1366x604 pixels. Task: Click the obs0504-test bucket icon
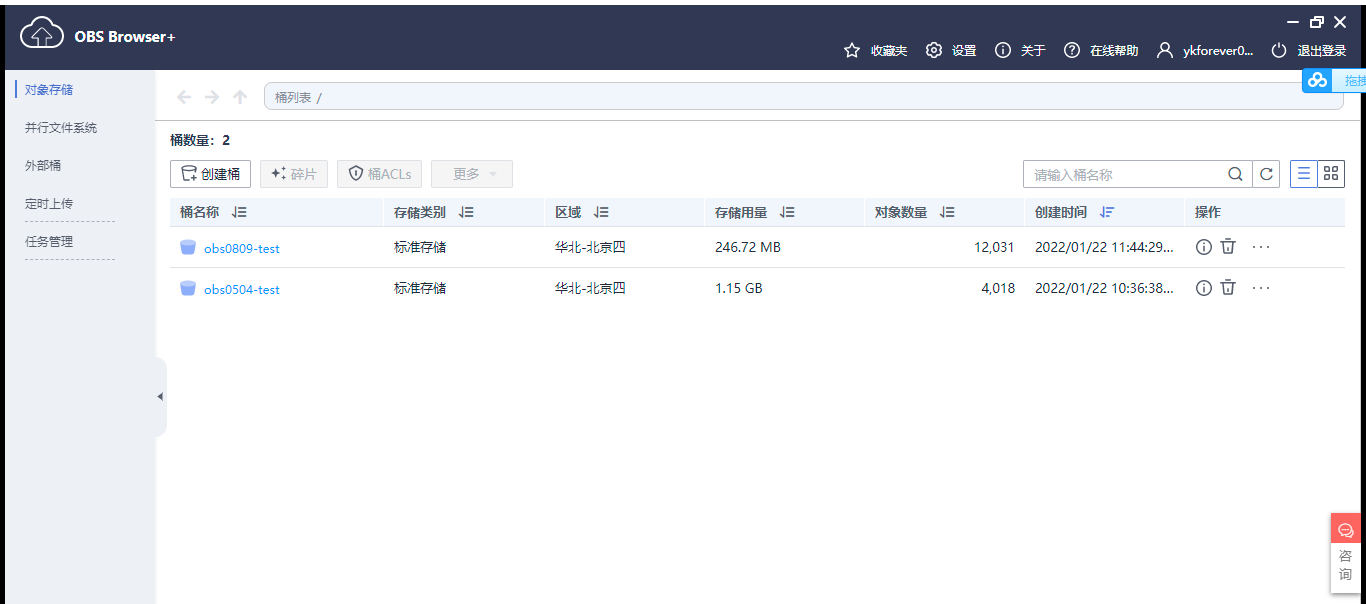(188, 288)
